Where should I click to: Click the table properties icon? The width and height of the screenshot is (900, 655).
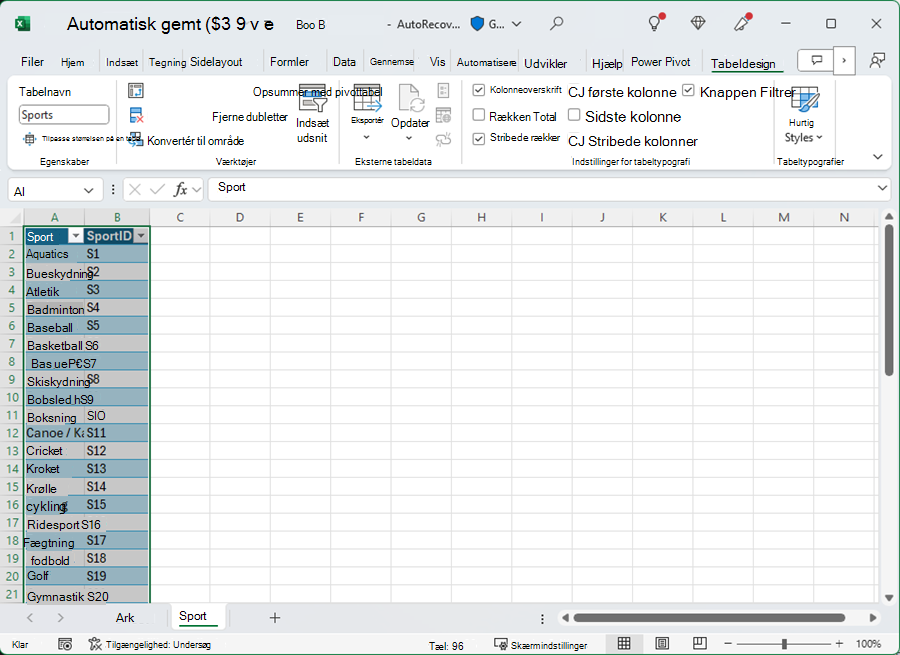[443, 91]
